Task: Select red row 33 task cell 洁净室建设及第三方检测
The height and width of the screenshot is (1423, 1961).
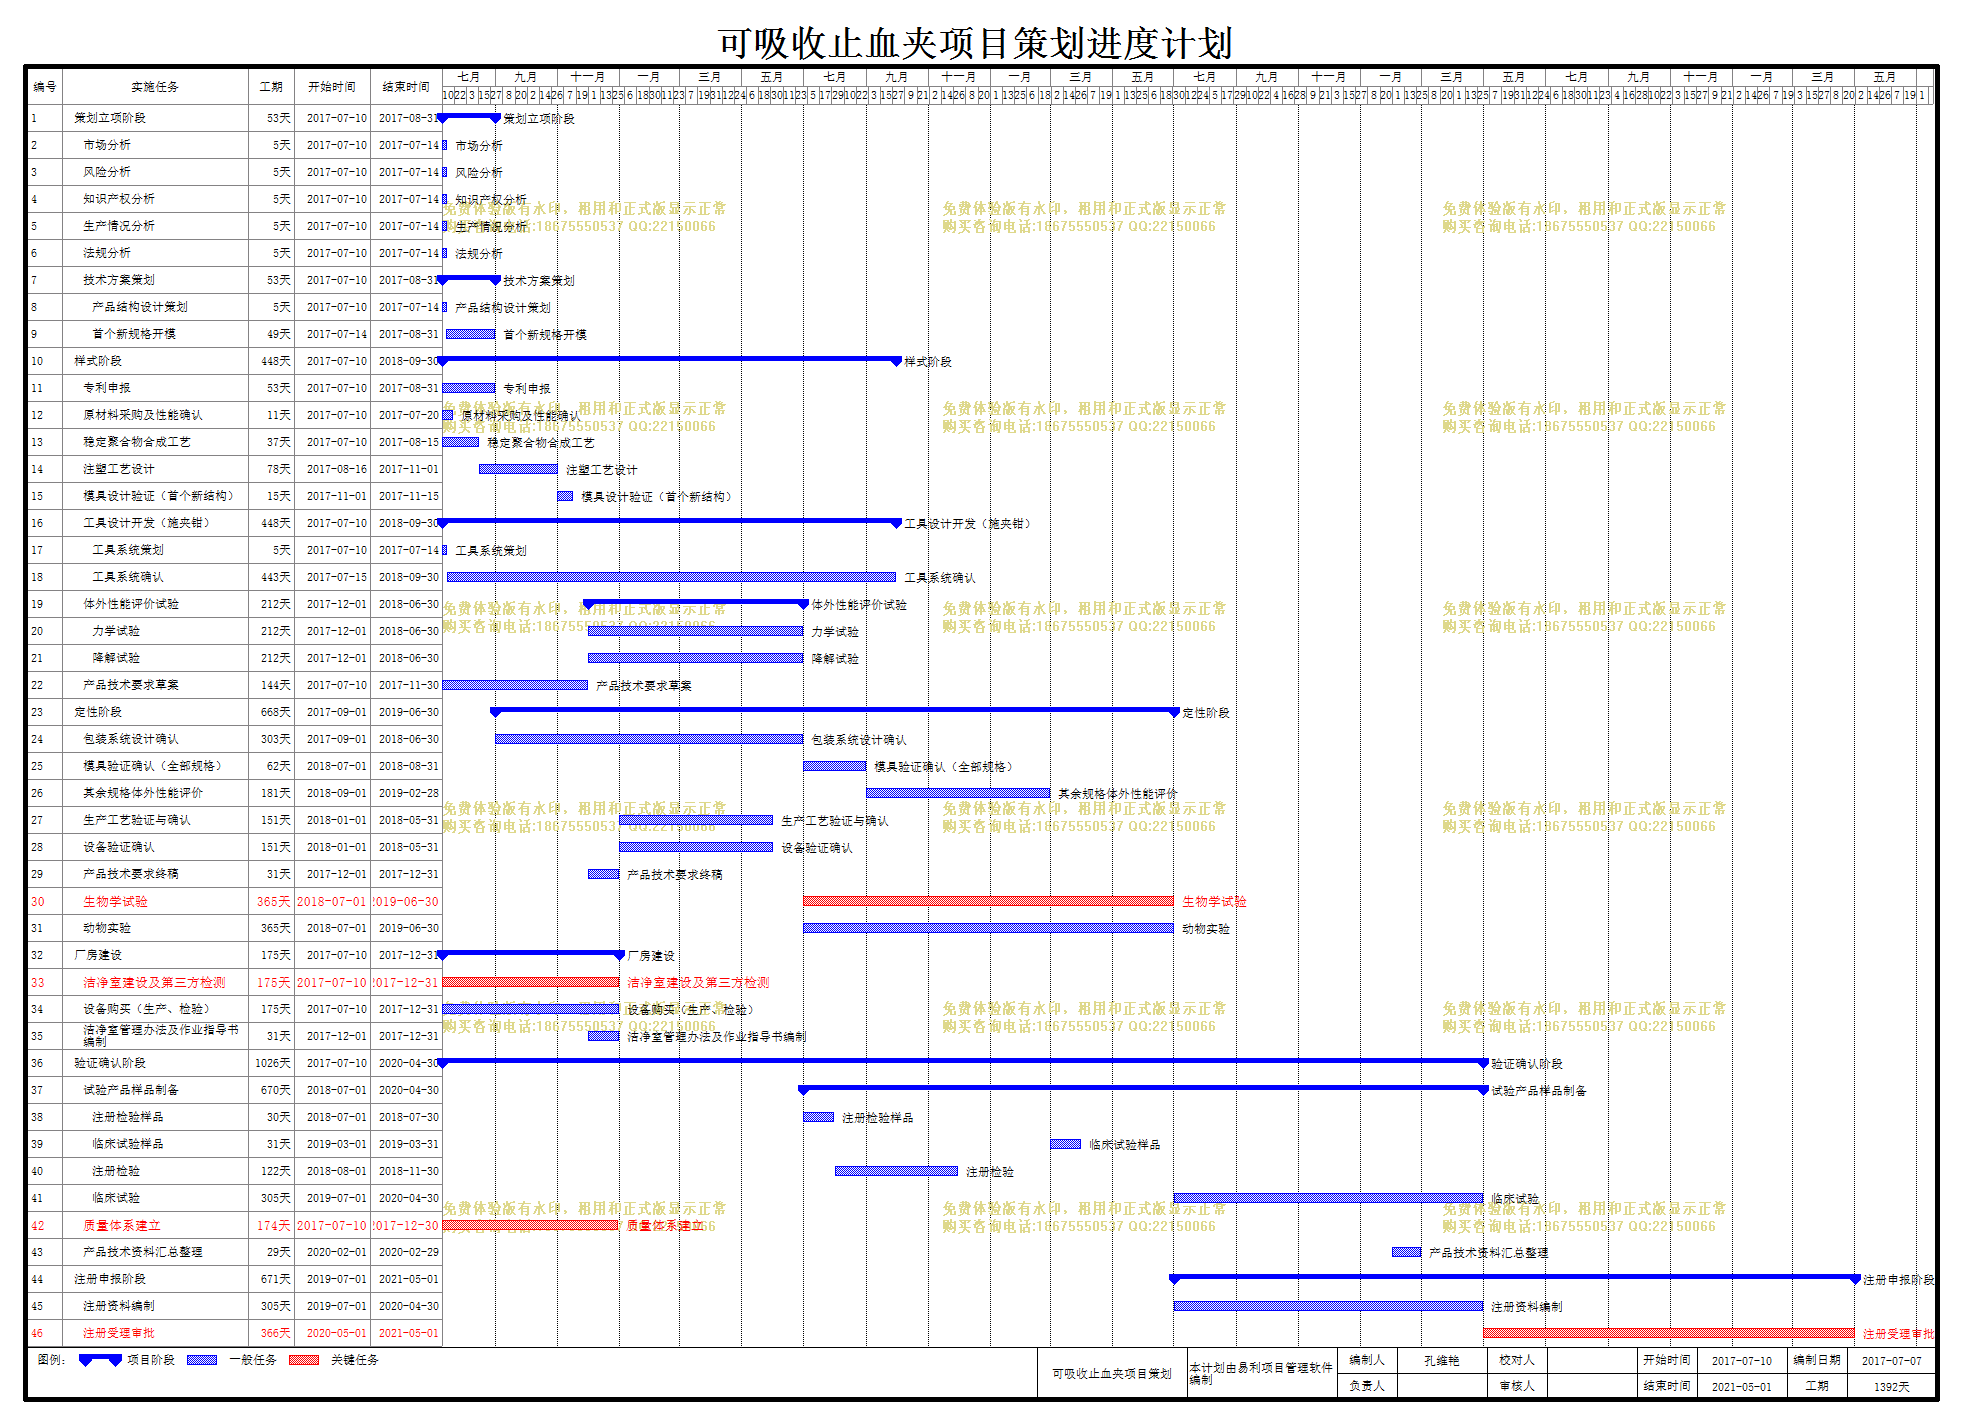Action: (155, 983)
